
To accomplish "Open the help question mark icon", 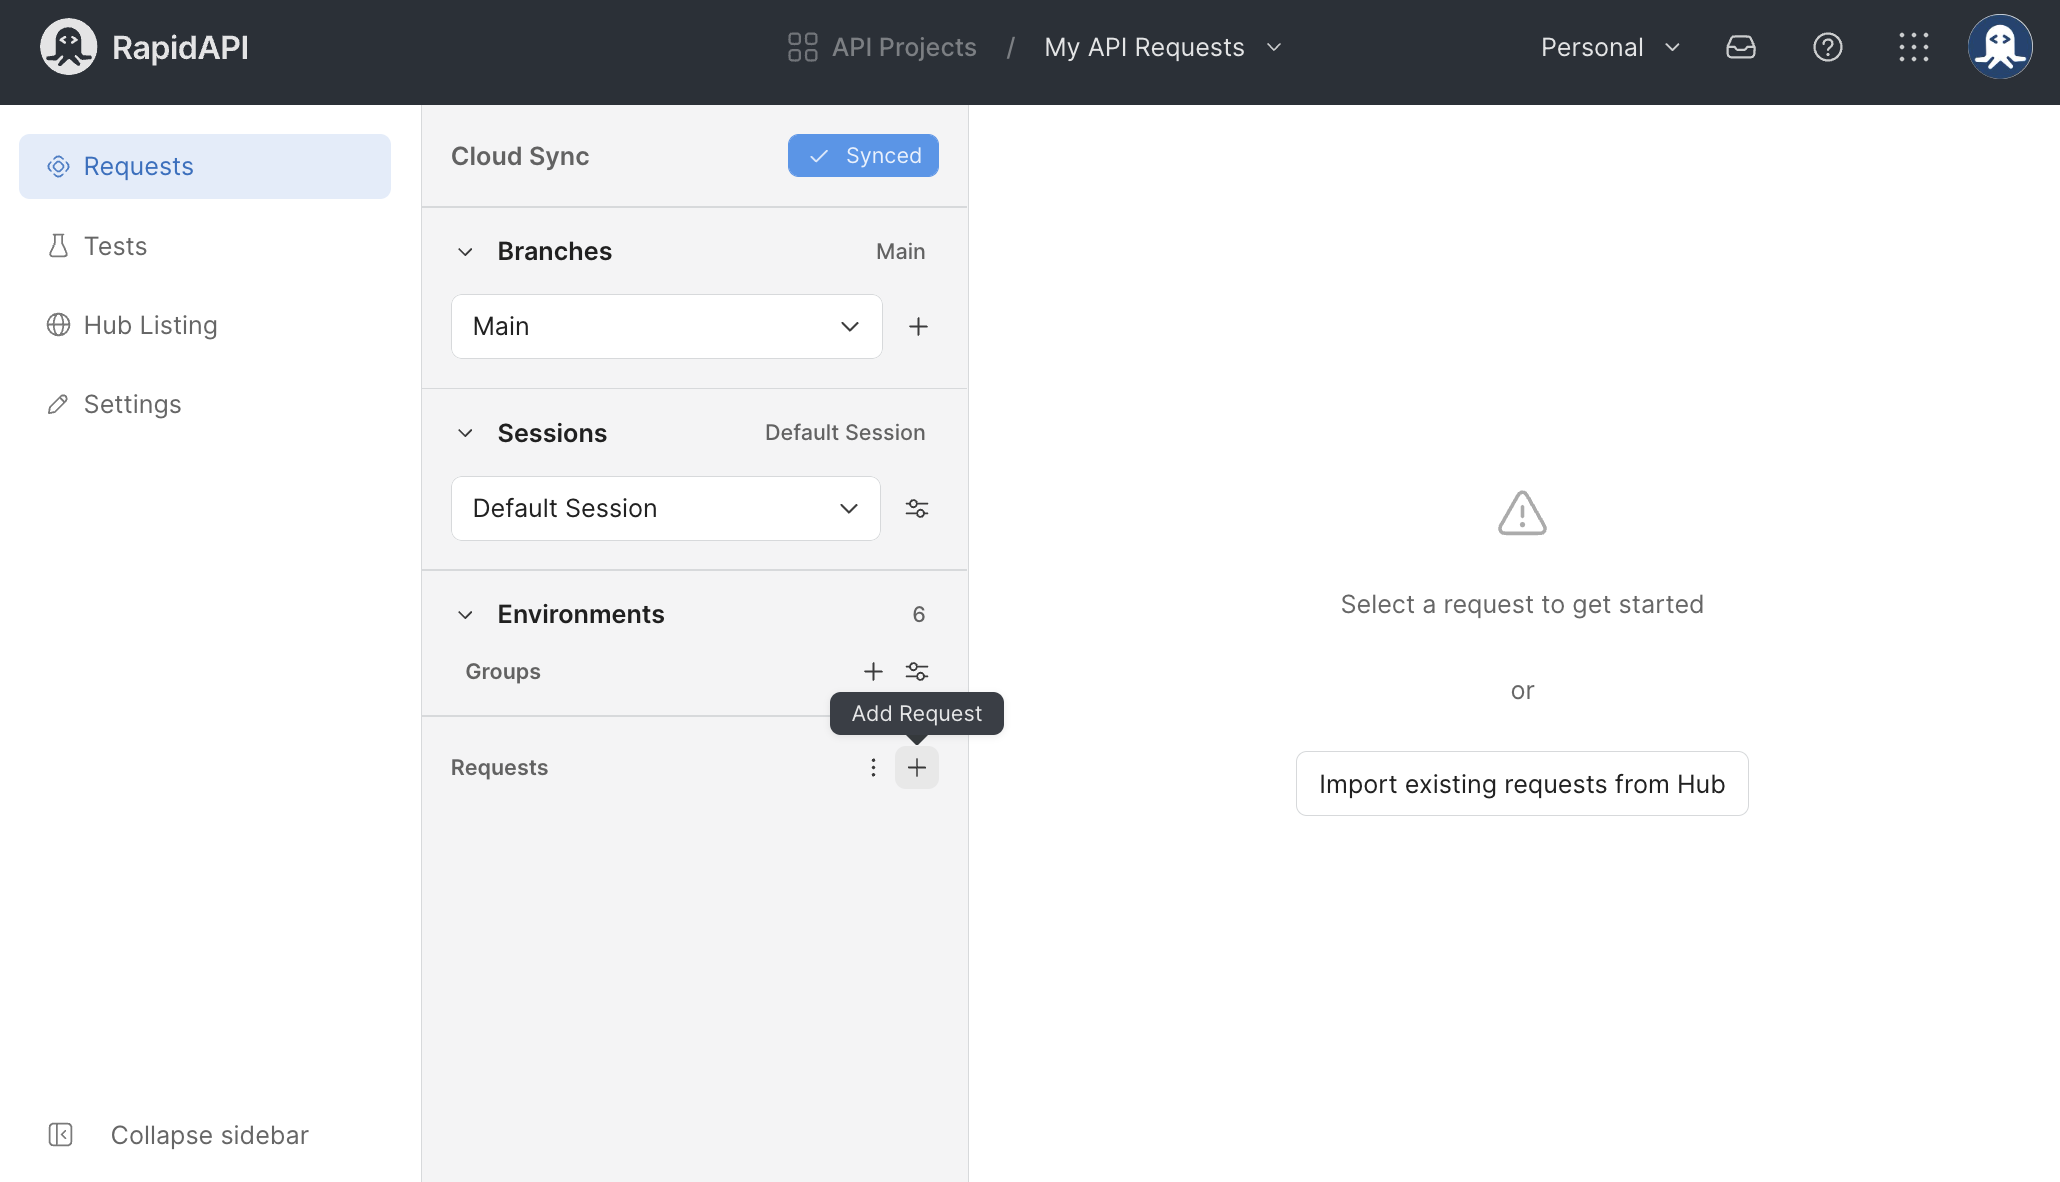I will (x=1827, y=47).
